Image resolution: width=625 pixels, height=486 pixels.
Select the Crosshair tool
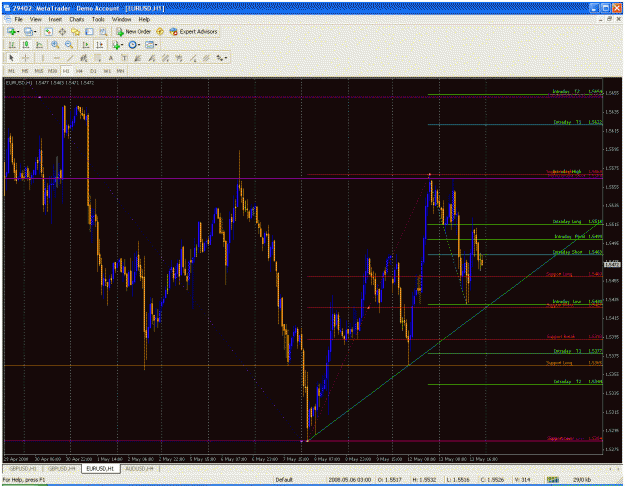tap(26, 58)
